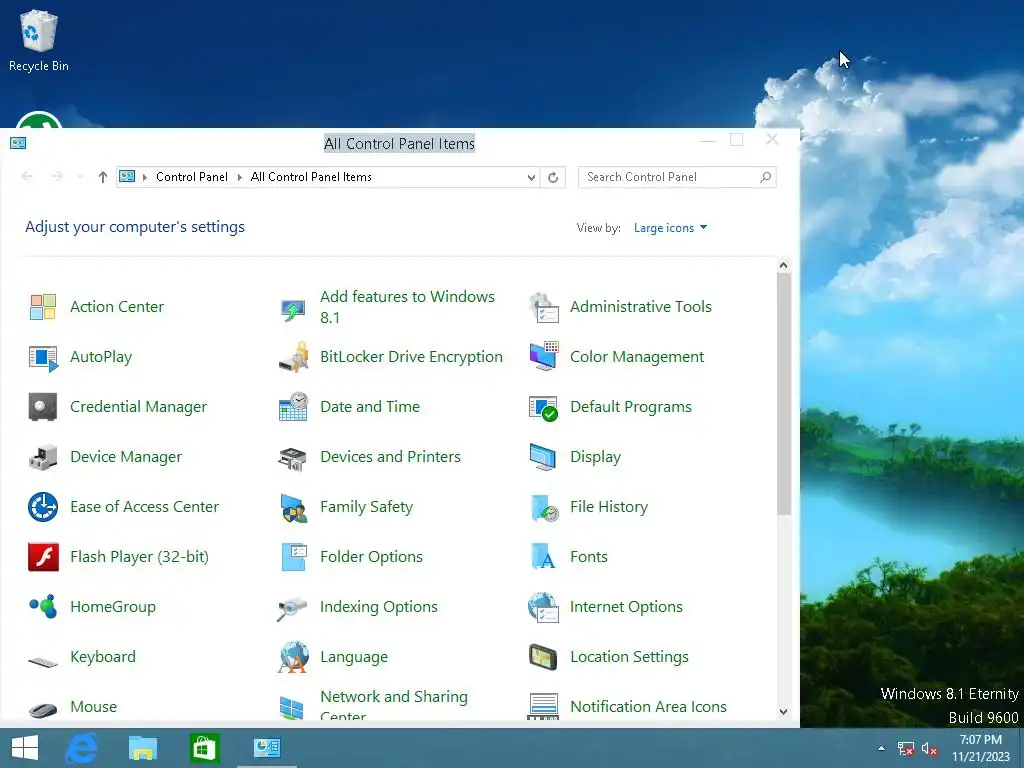
Task: Click the Default Programs icon
Action: (x=543, y=408)
